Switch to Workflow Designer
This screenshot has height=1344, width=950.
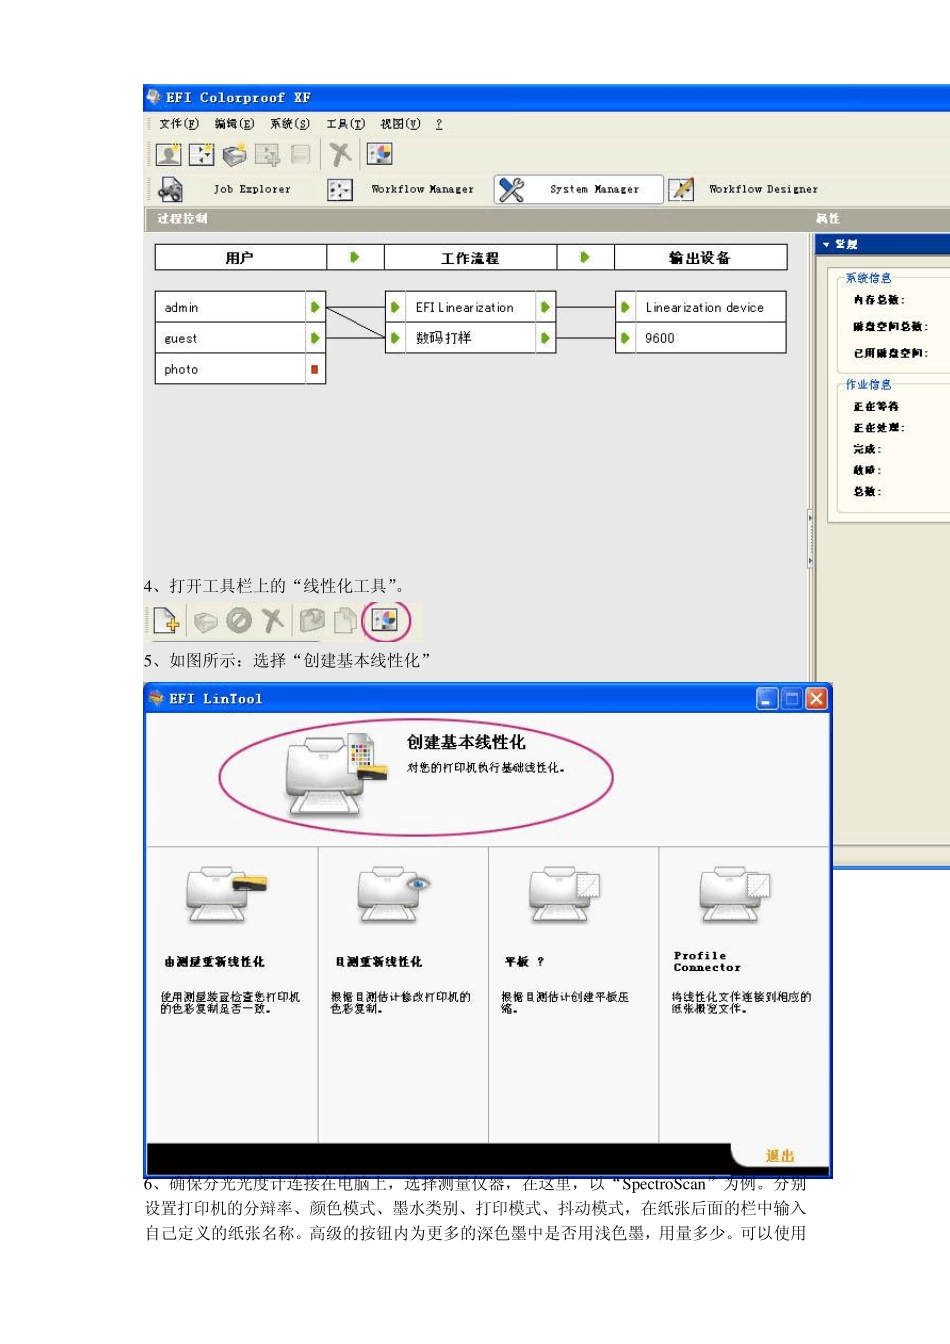tap(763, 189)
